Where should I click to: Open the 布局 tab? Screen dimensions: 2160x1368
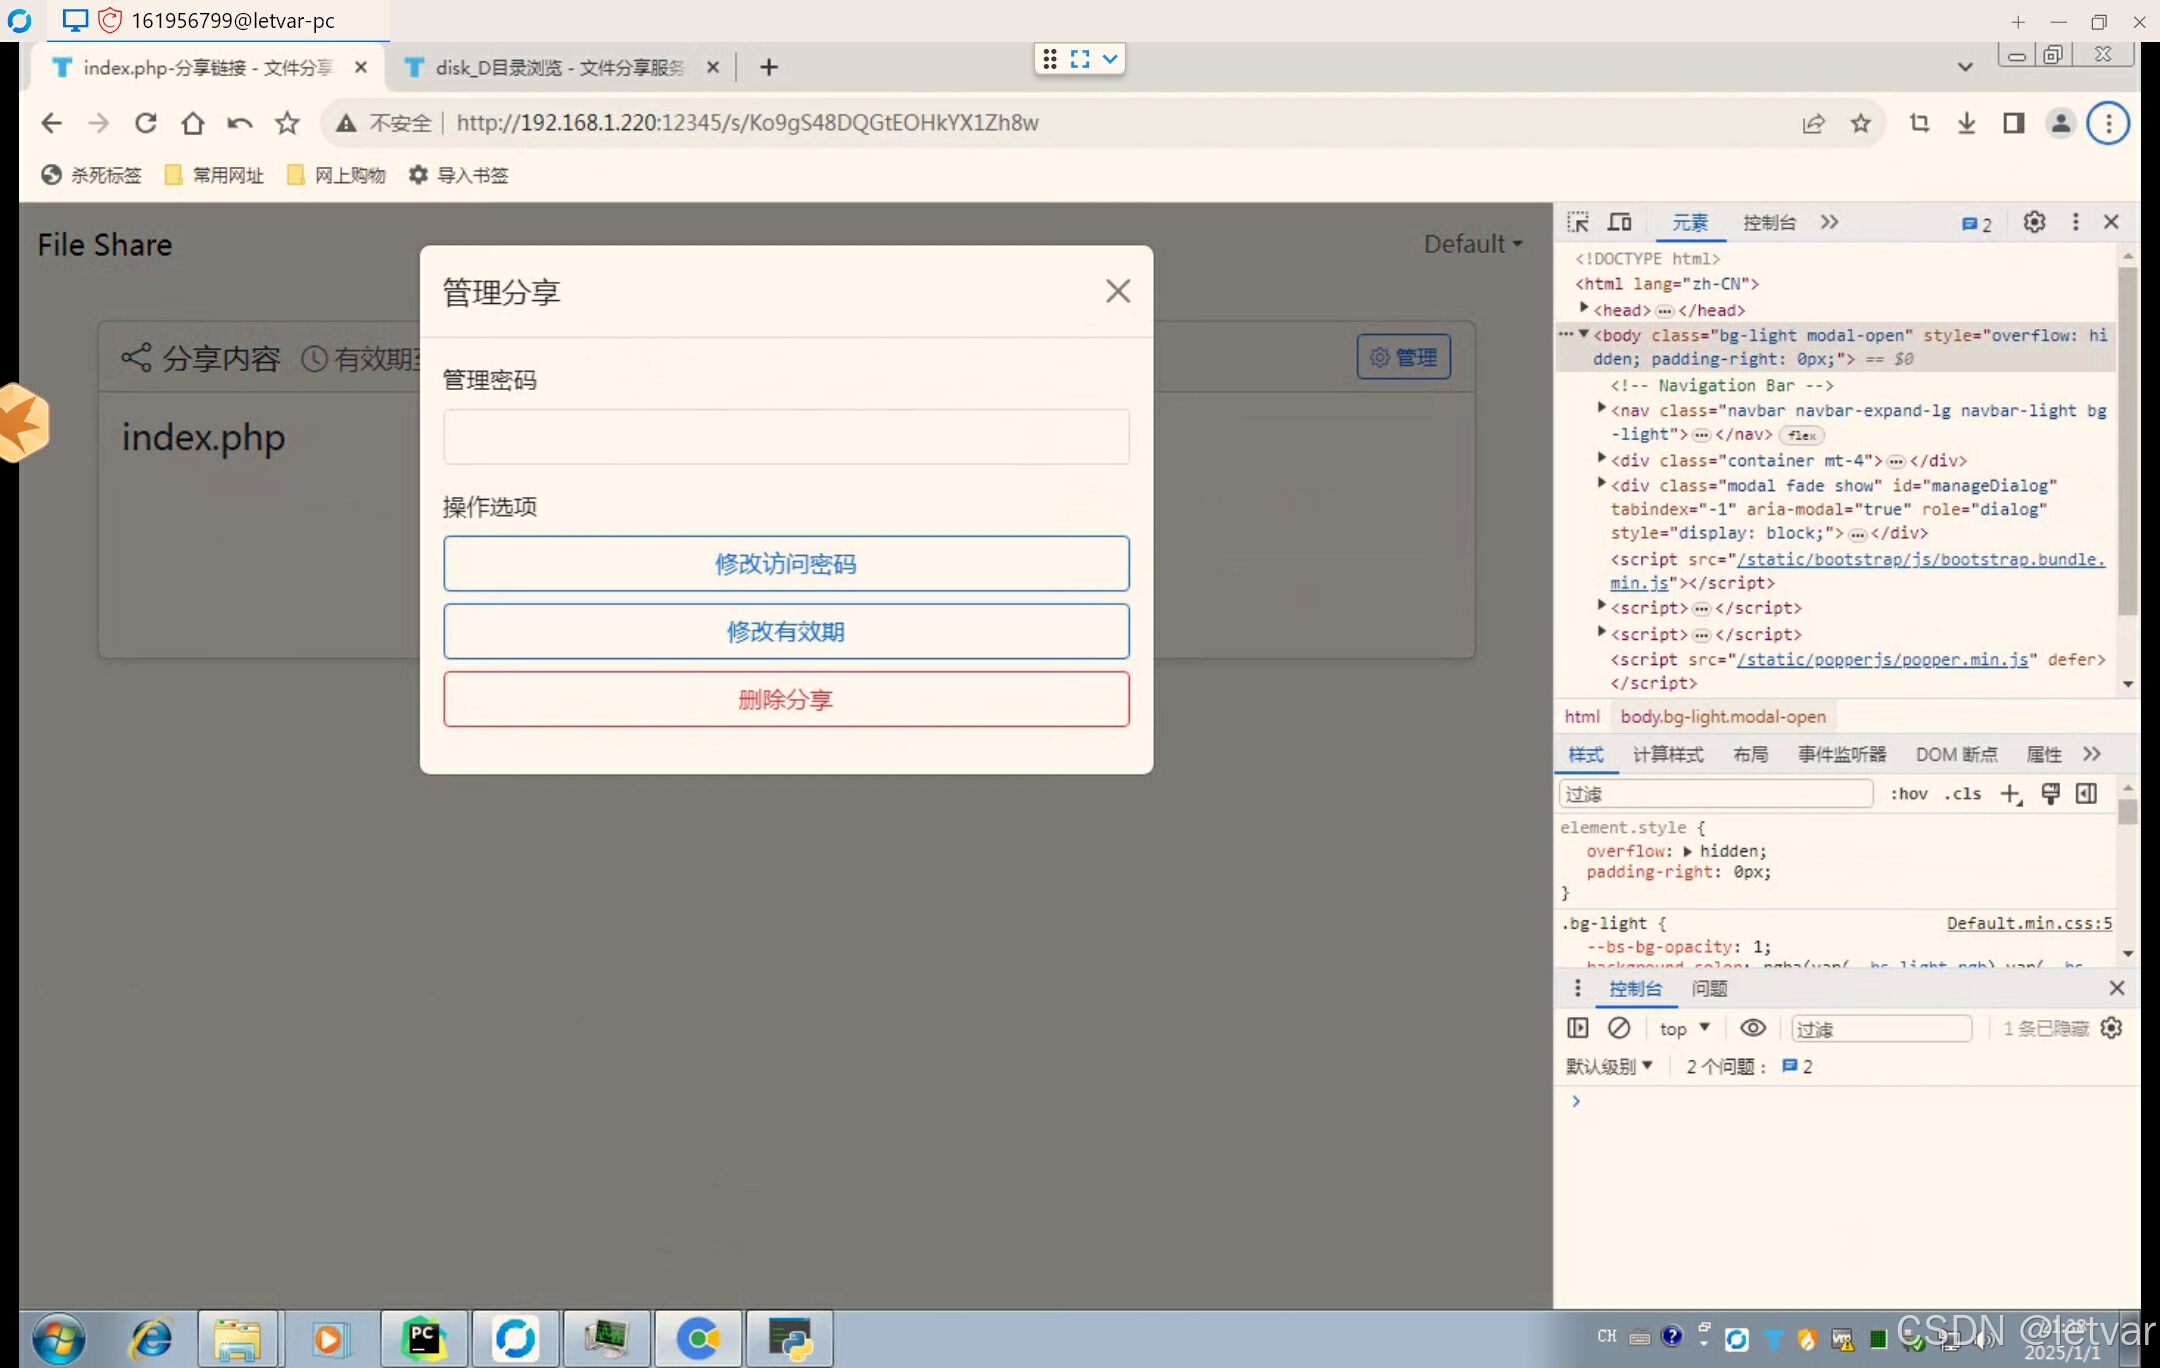click(1750, 754)
